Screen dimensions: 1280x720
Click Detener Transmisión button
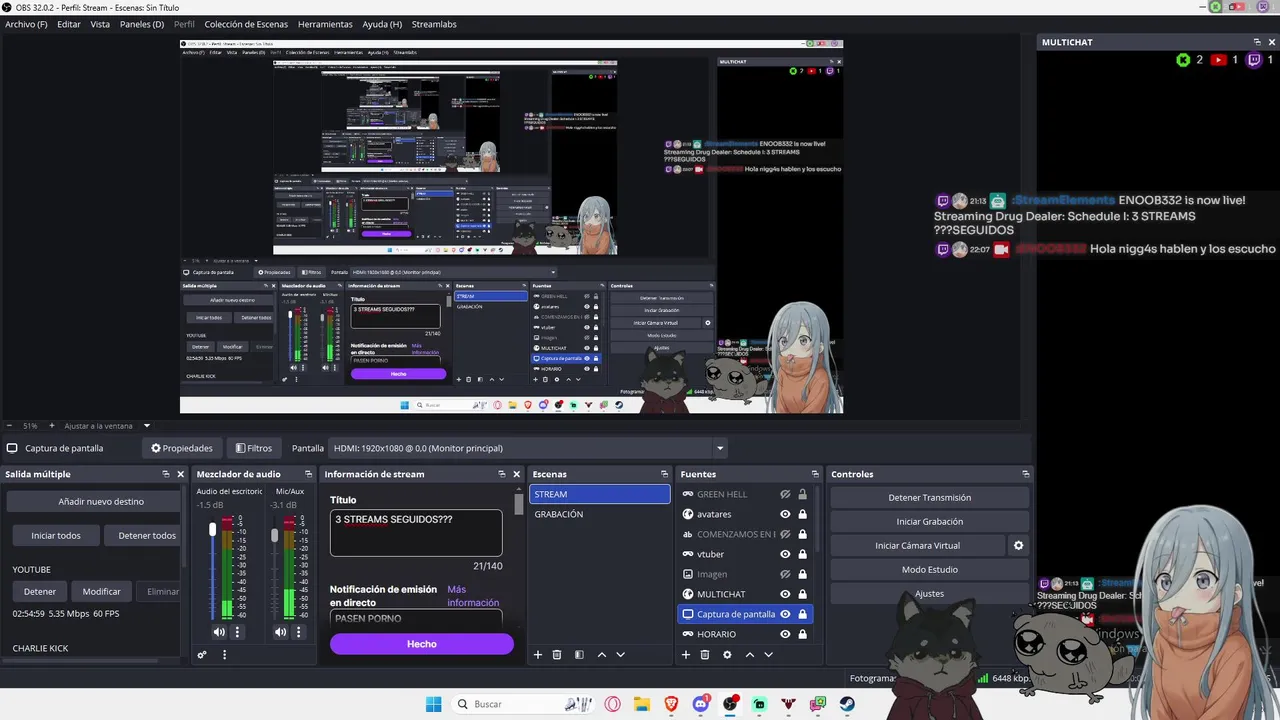(x=929, y=497)
